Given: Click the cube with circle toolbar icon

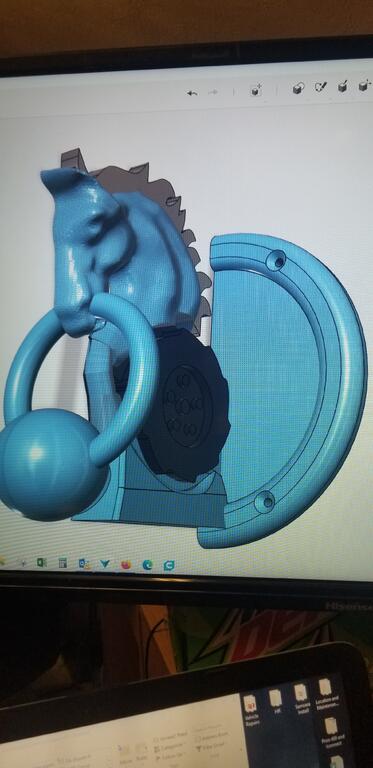Looking at the screenshot, I should 298,88.
